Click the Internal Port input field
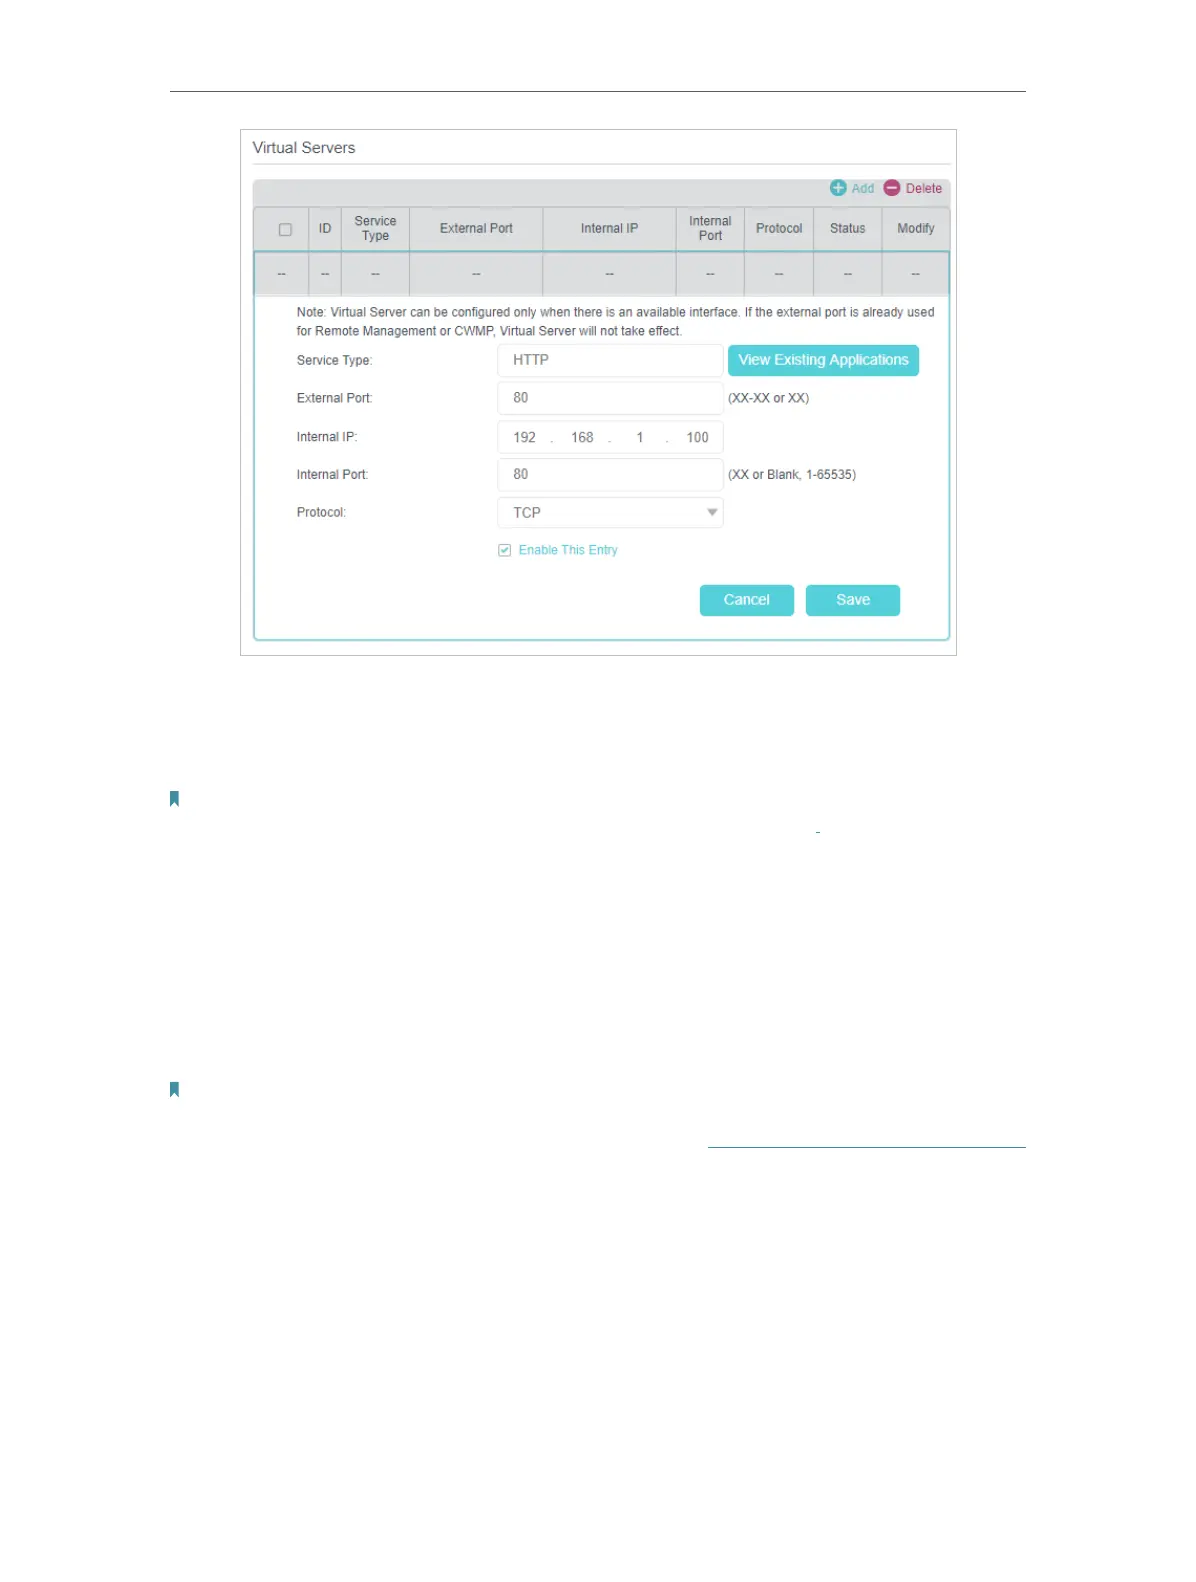The width and height of the screenshot is (1196, 1582). coord(610,474)
